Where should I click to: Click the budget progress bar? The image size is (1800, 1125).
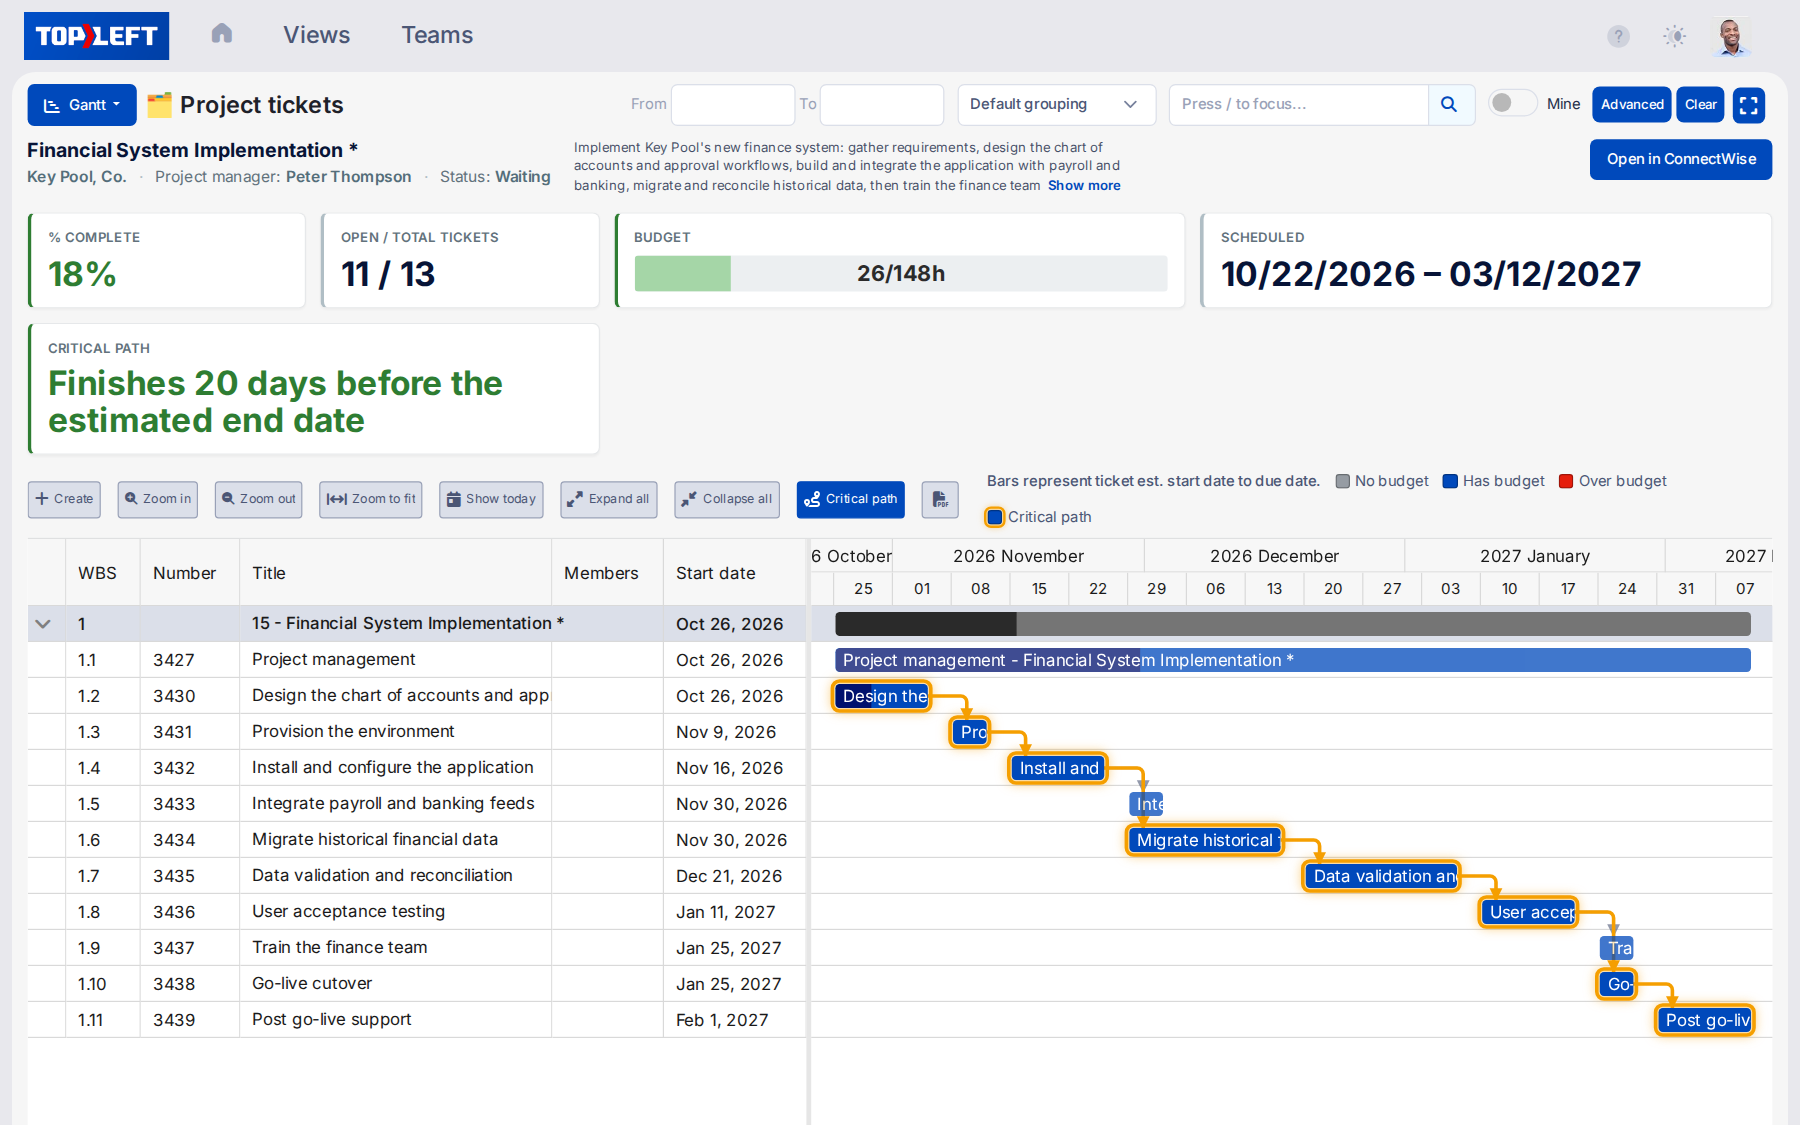(x=901, y=273)
